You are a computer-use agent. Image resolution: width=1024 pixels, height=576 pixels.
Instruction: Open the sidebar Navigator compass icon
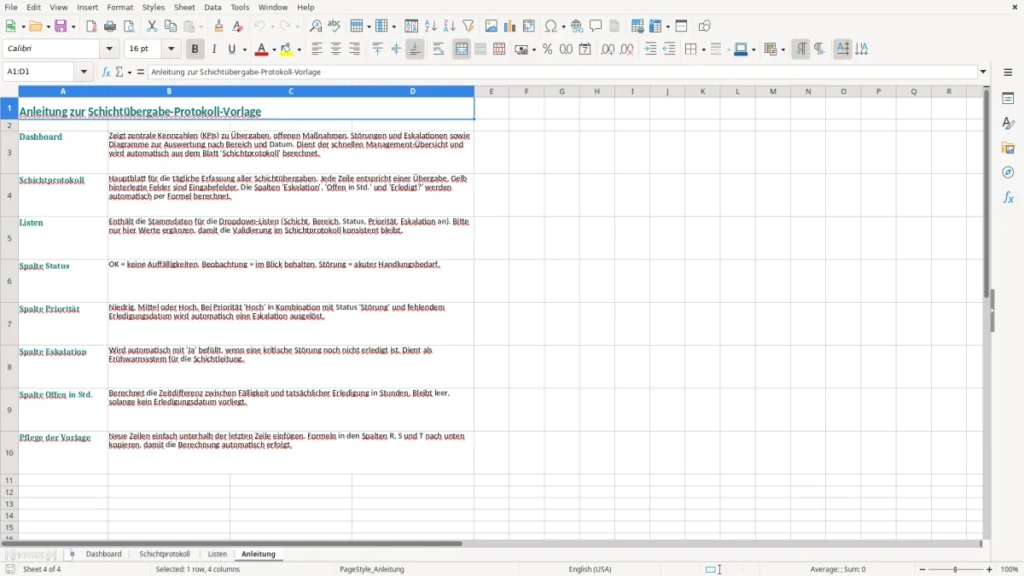[x=1008, y=172]
